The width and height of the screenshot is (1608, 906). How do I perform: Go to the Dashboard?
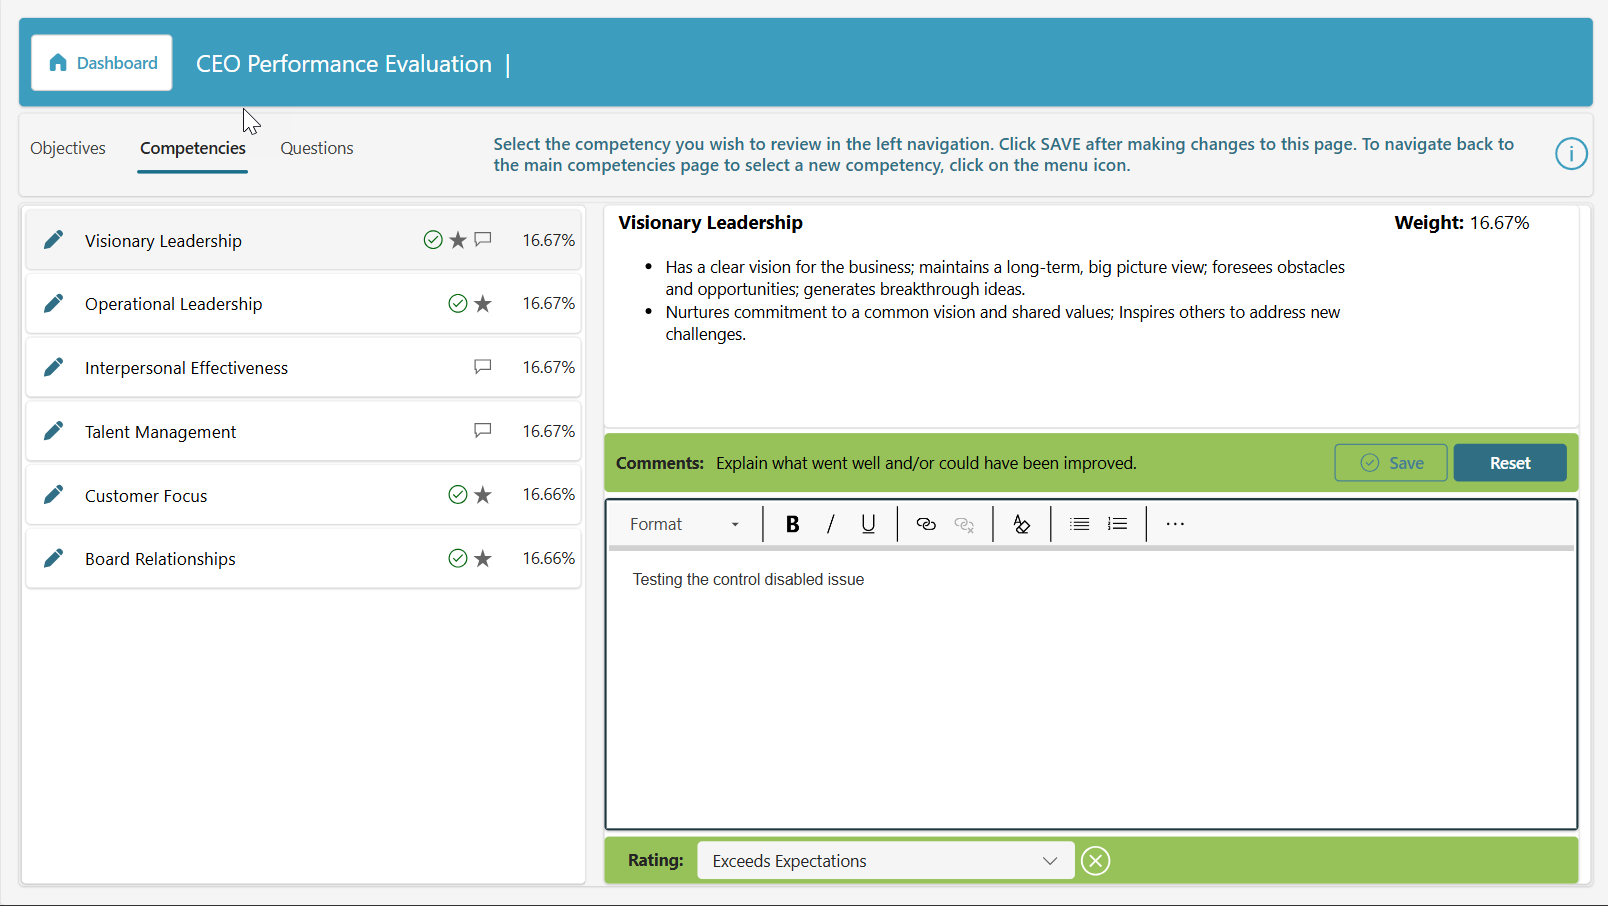(102, 63)
